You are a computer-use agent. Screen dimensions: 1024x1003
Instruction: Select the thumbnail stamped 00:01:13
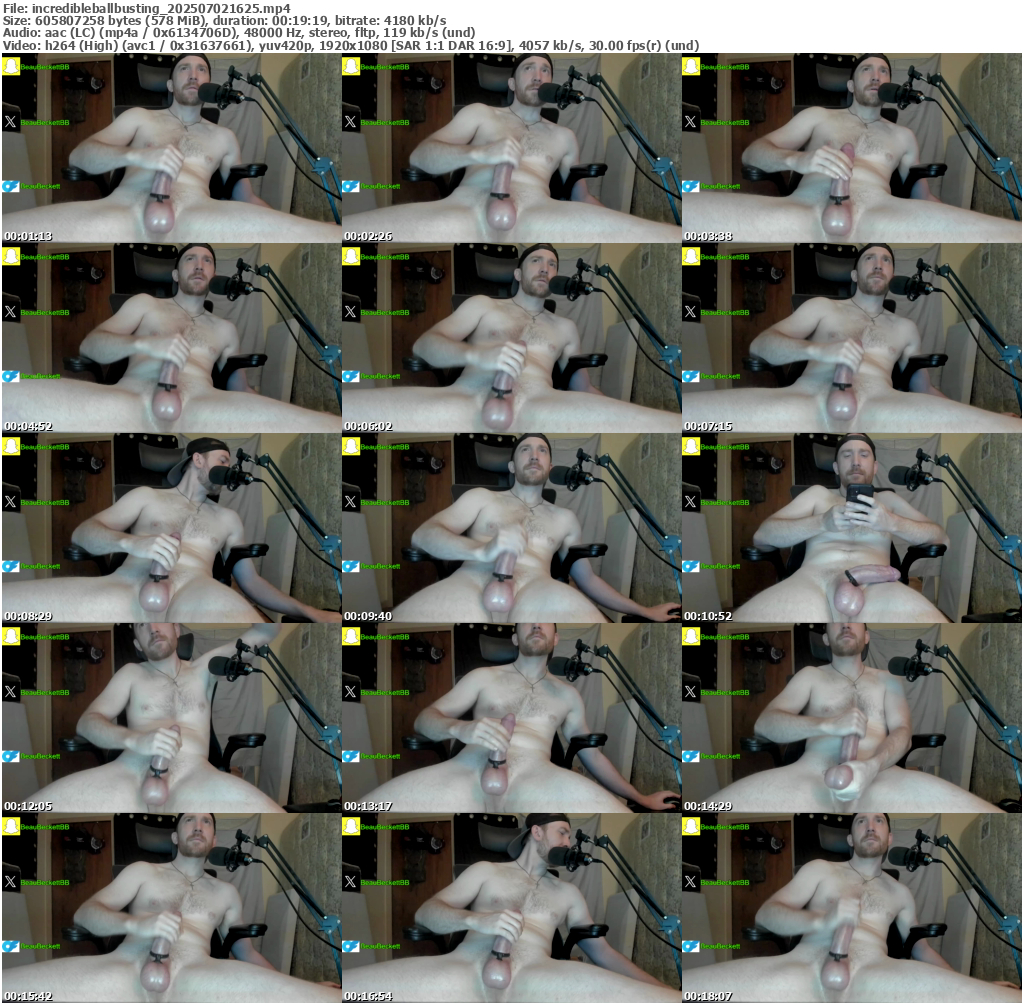171,148
